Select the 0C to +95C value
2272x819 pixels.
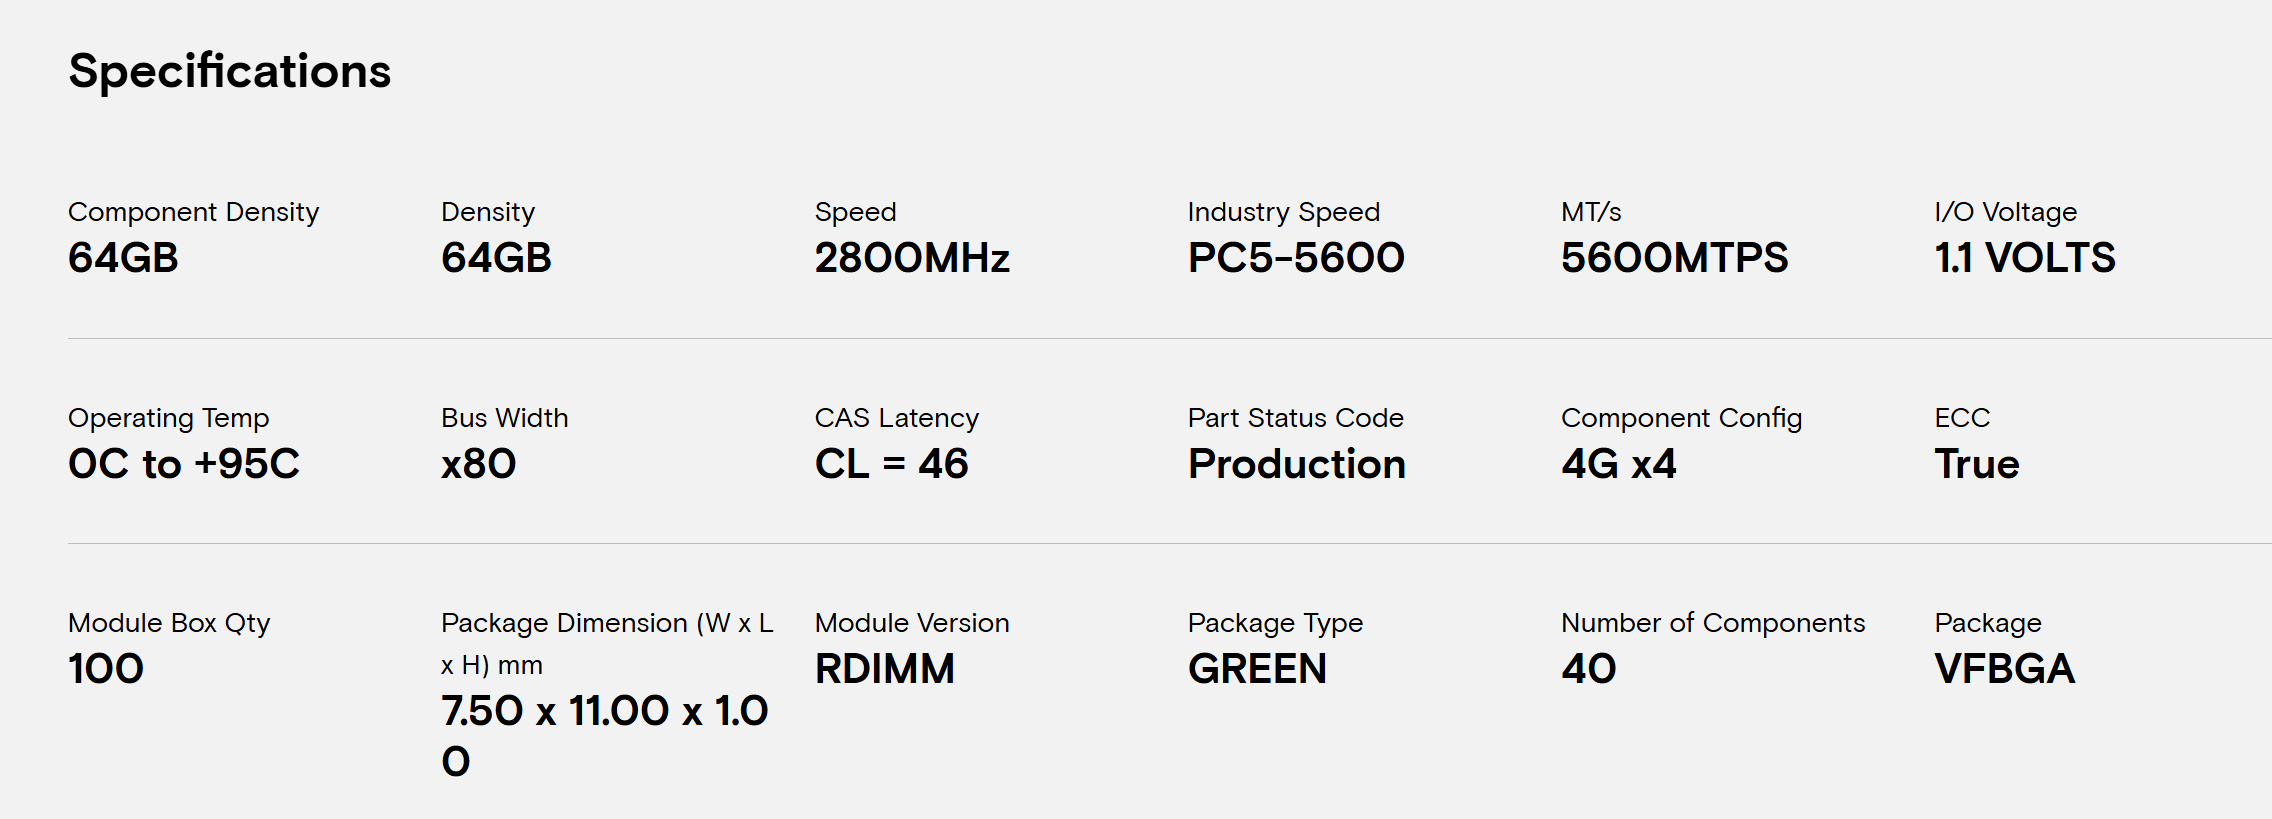pyautogui.click(x=183, y=464)
